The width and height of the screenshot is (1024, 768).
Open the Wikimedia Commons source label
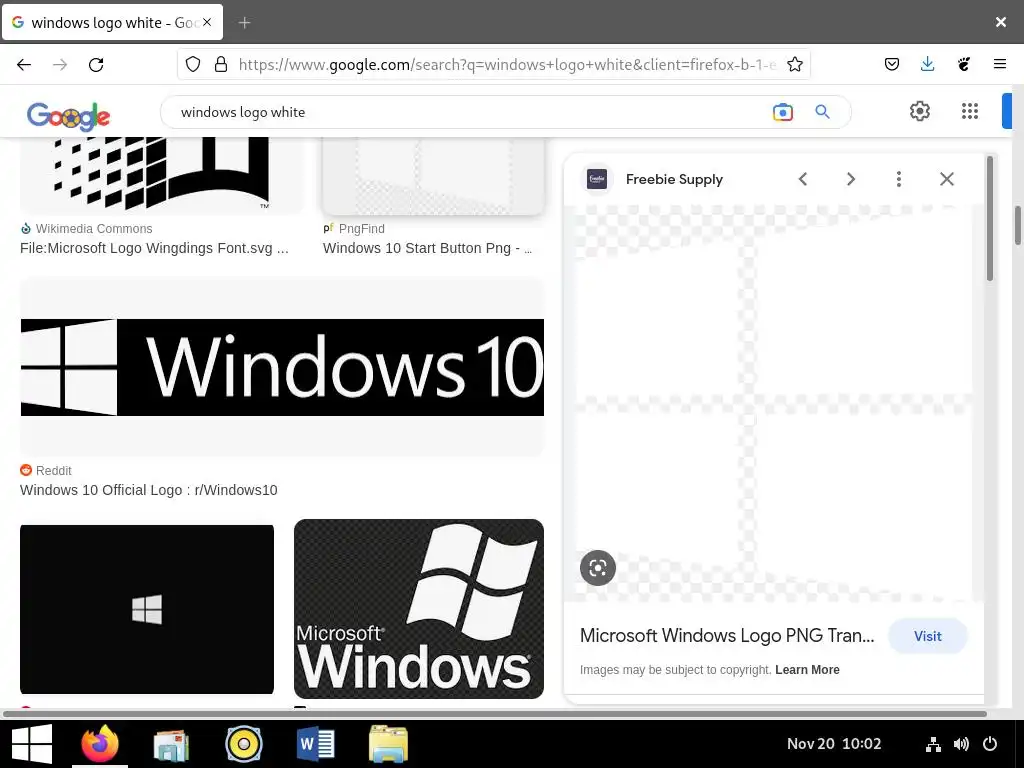point(93,229)
